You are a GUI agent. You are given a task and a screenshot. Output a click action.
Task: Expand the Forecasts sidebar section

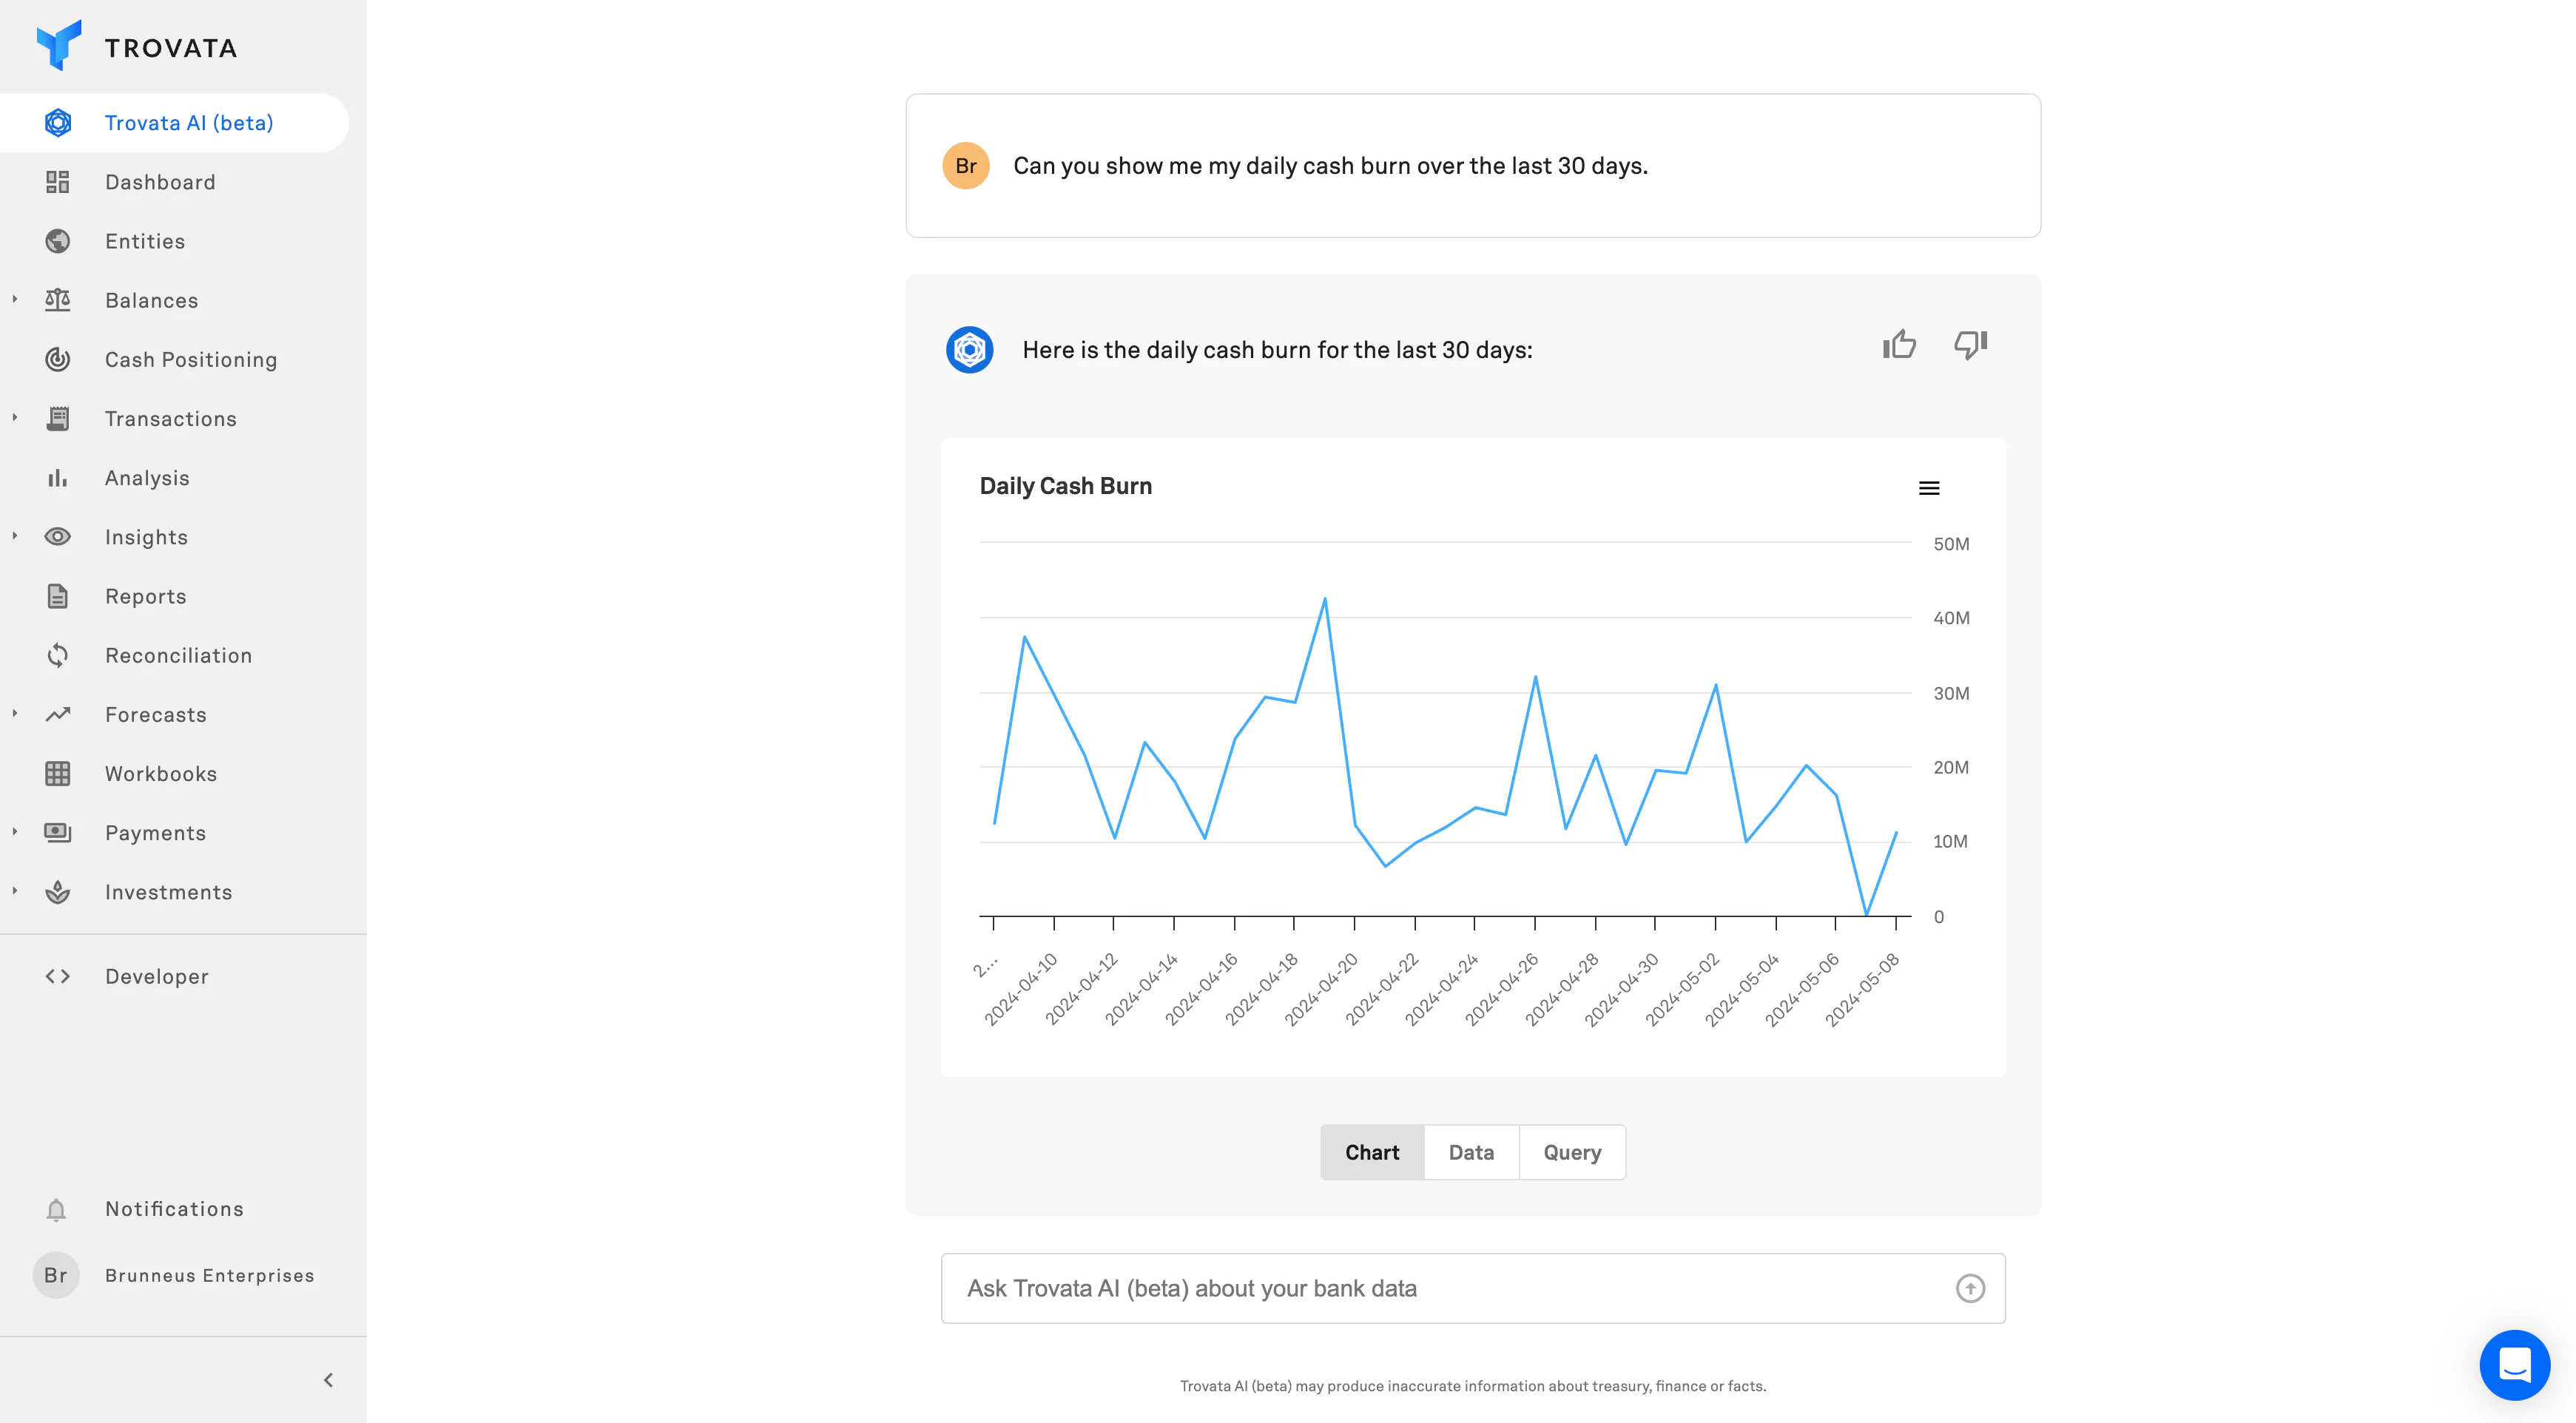click(x=15, y=714)
